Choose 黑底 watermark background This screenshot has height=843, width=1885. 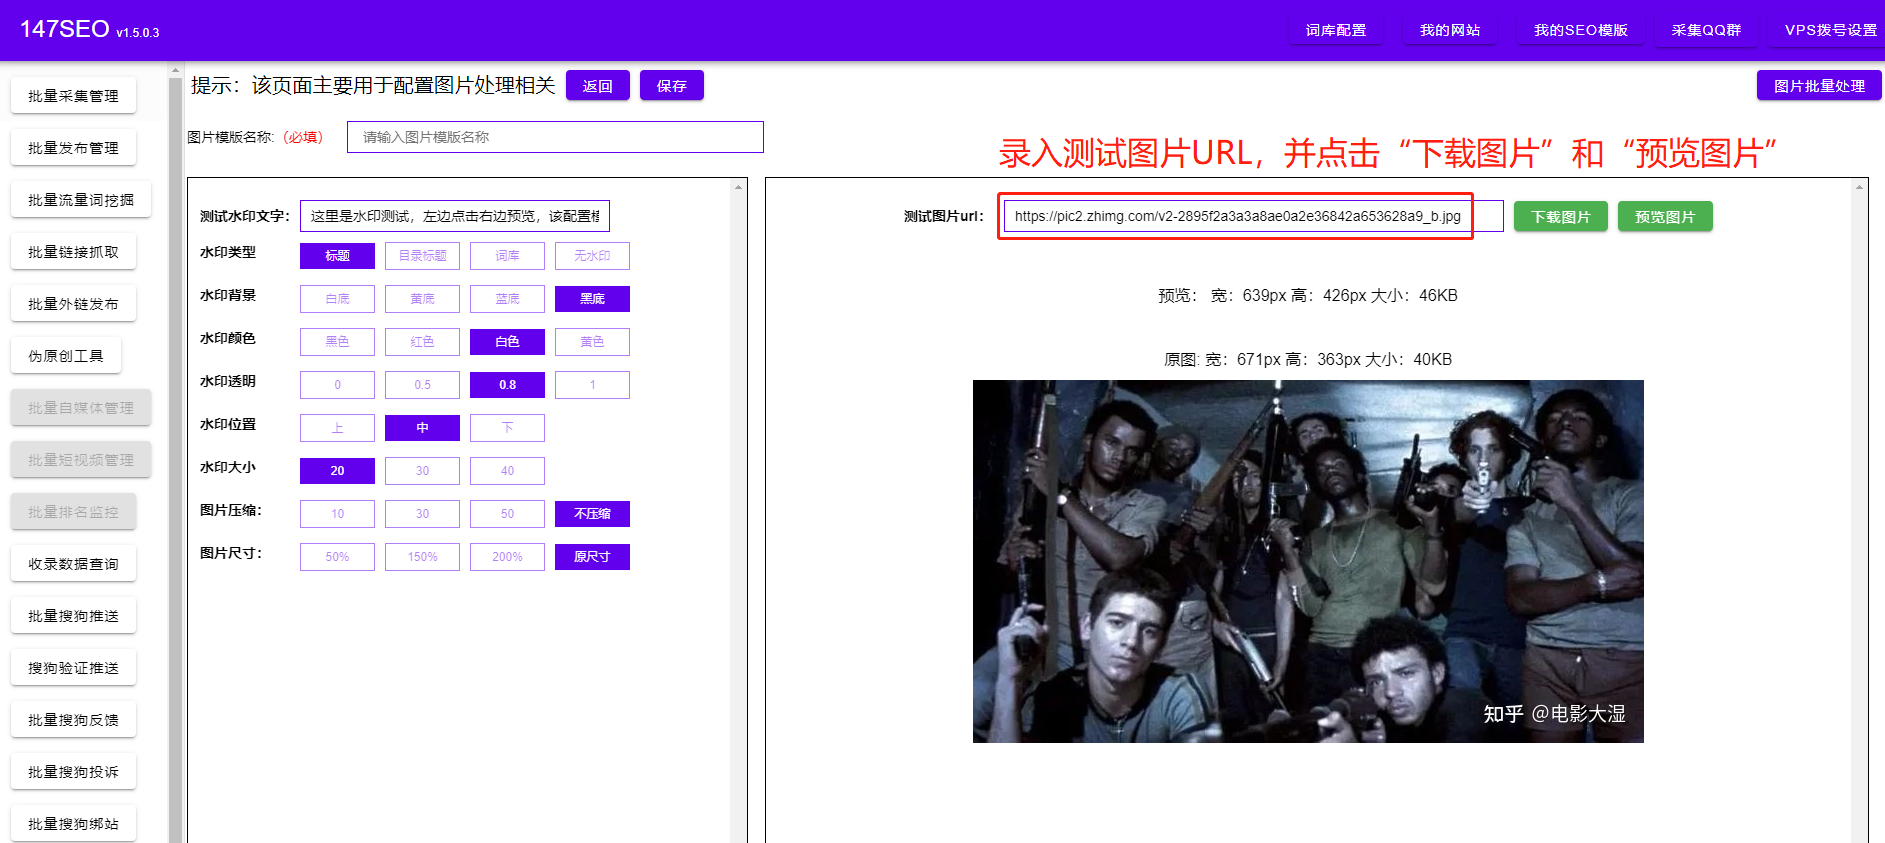[x=592, y=299]
